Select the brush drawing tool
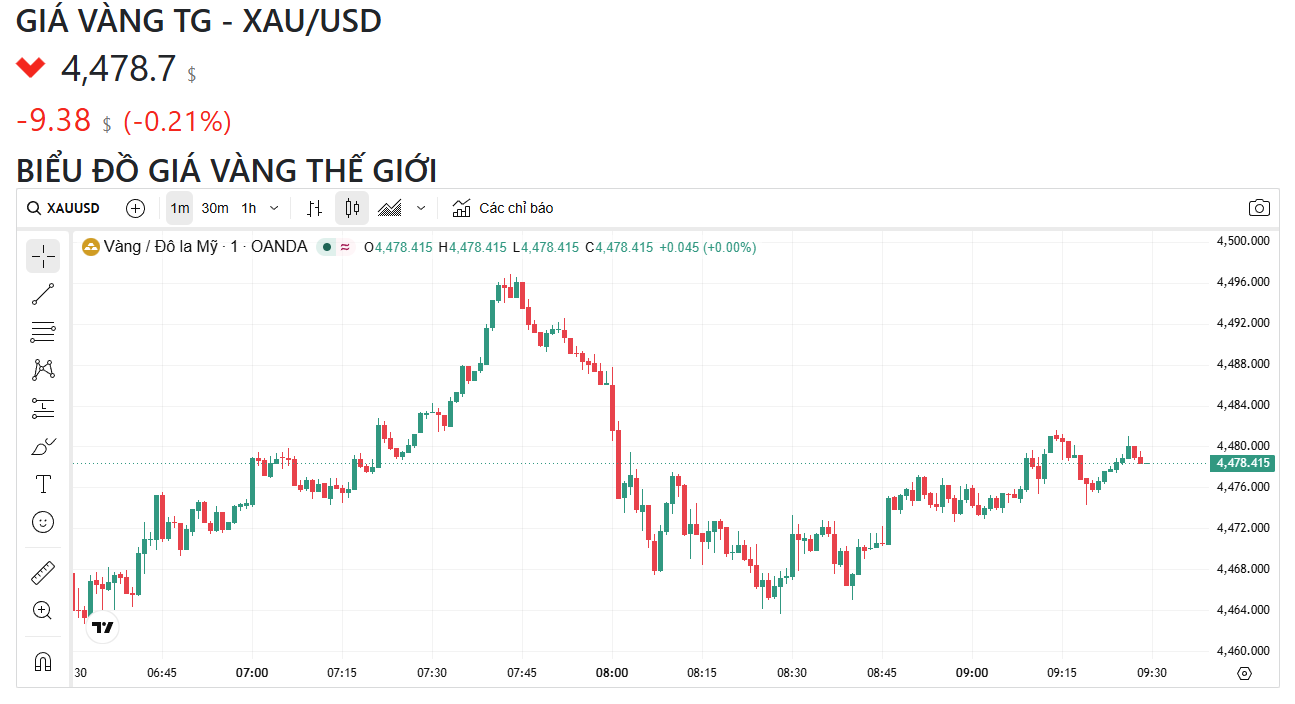 pos(43,446)
